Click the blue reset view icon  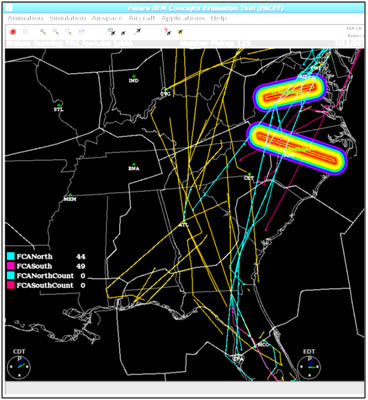click(x=81, y=32)
